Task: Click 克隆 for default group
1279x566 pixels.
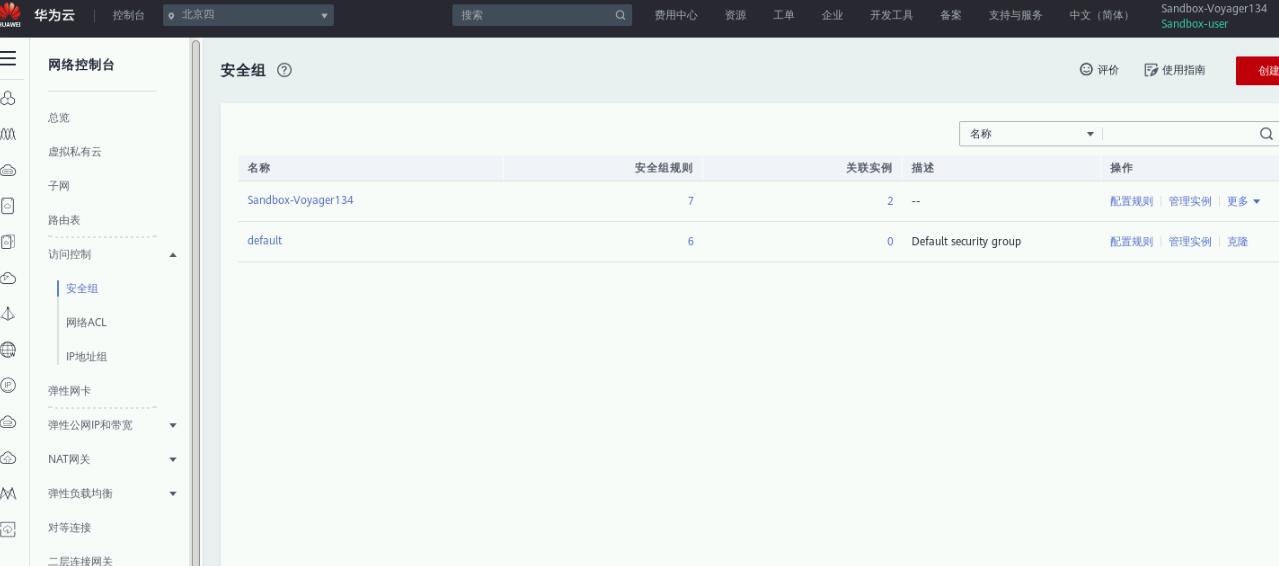Action: [x=1238, y=242]
